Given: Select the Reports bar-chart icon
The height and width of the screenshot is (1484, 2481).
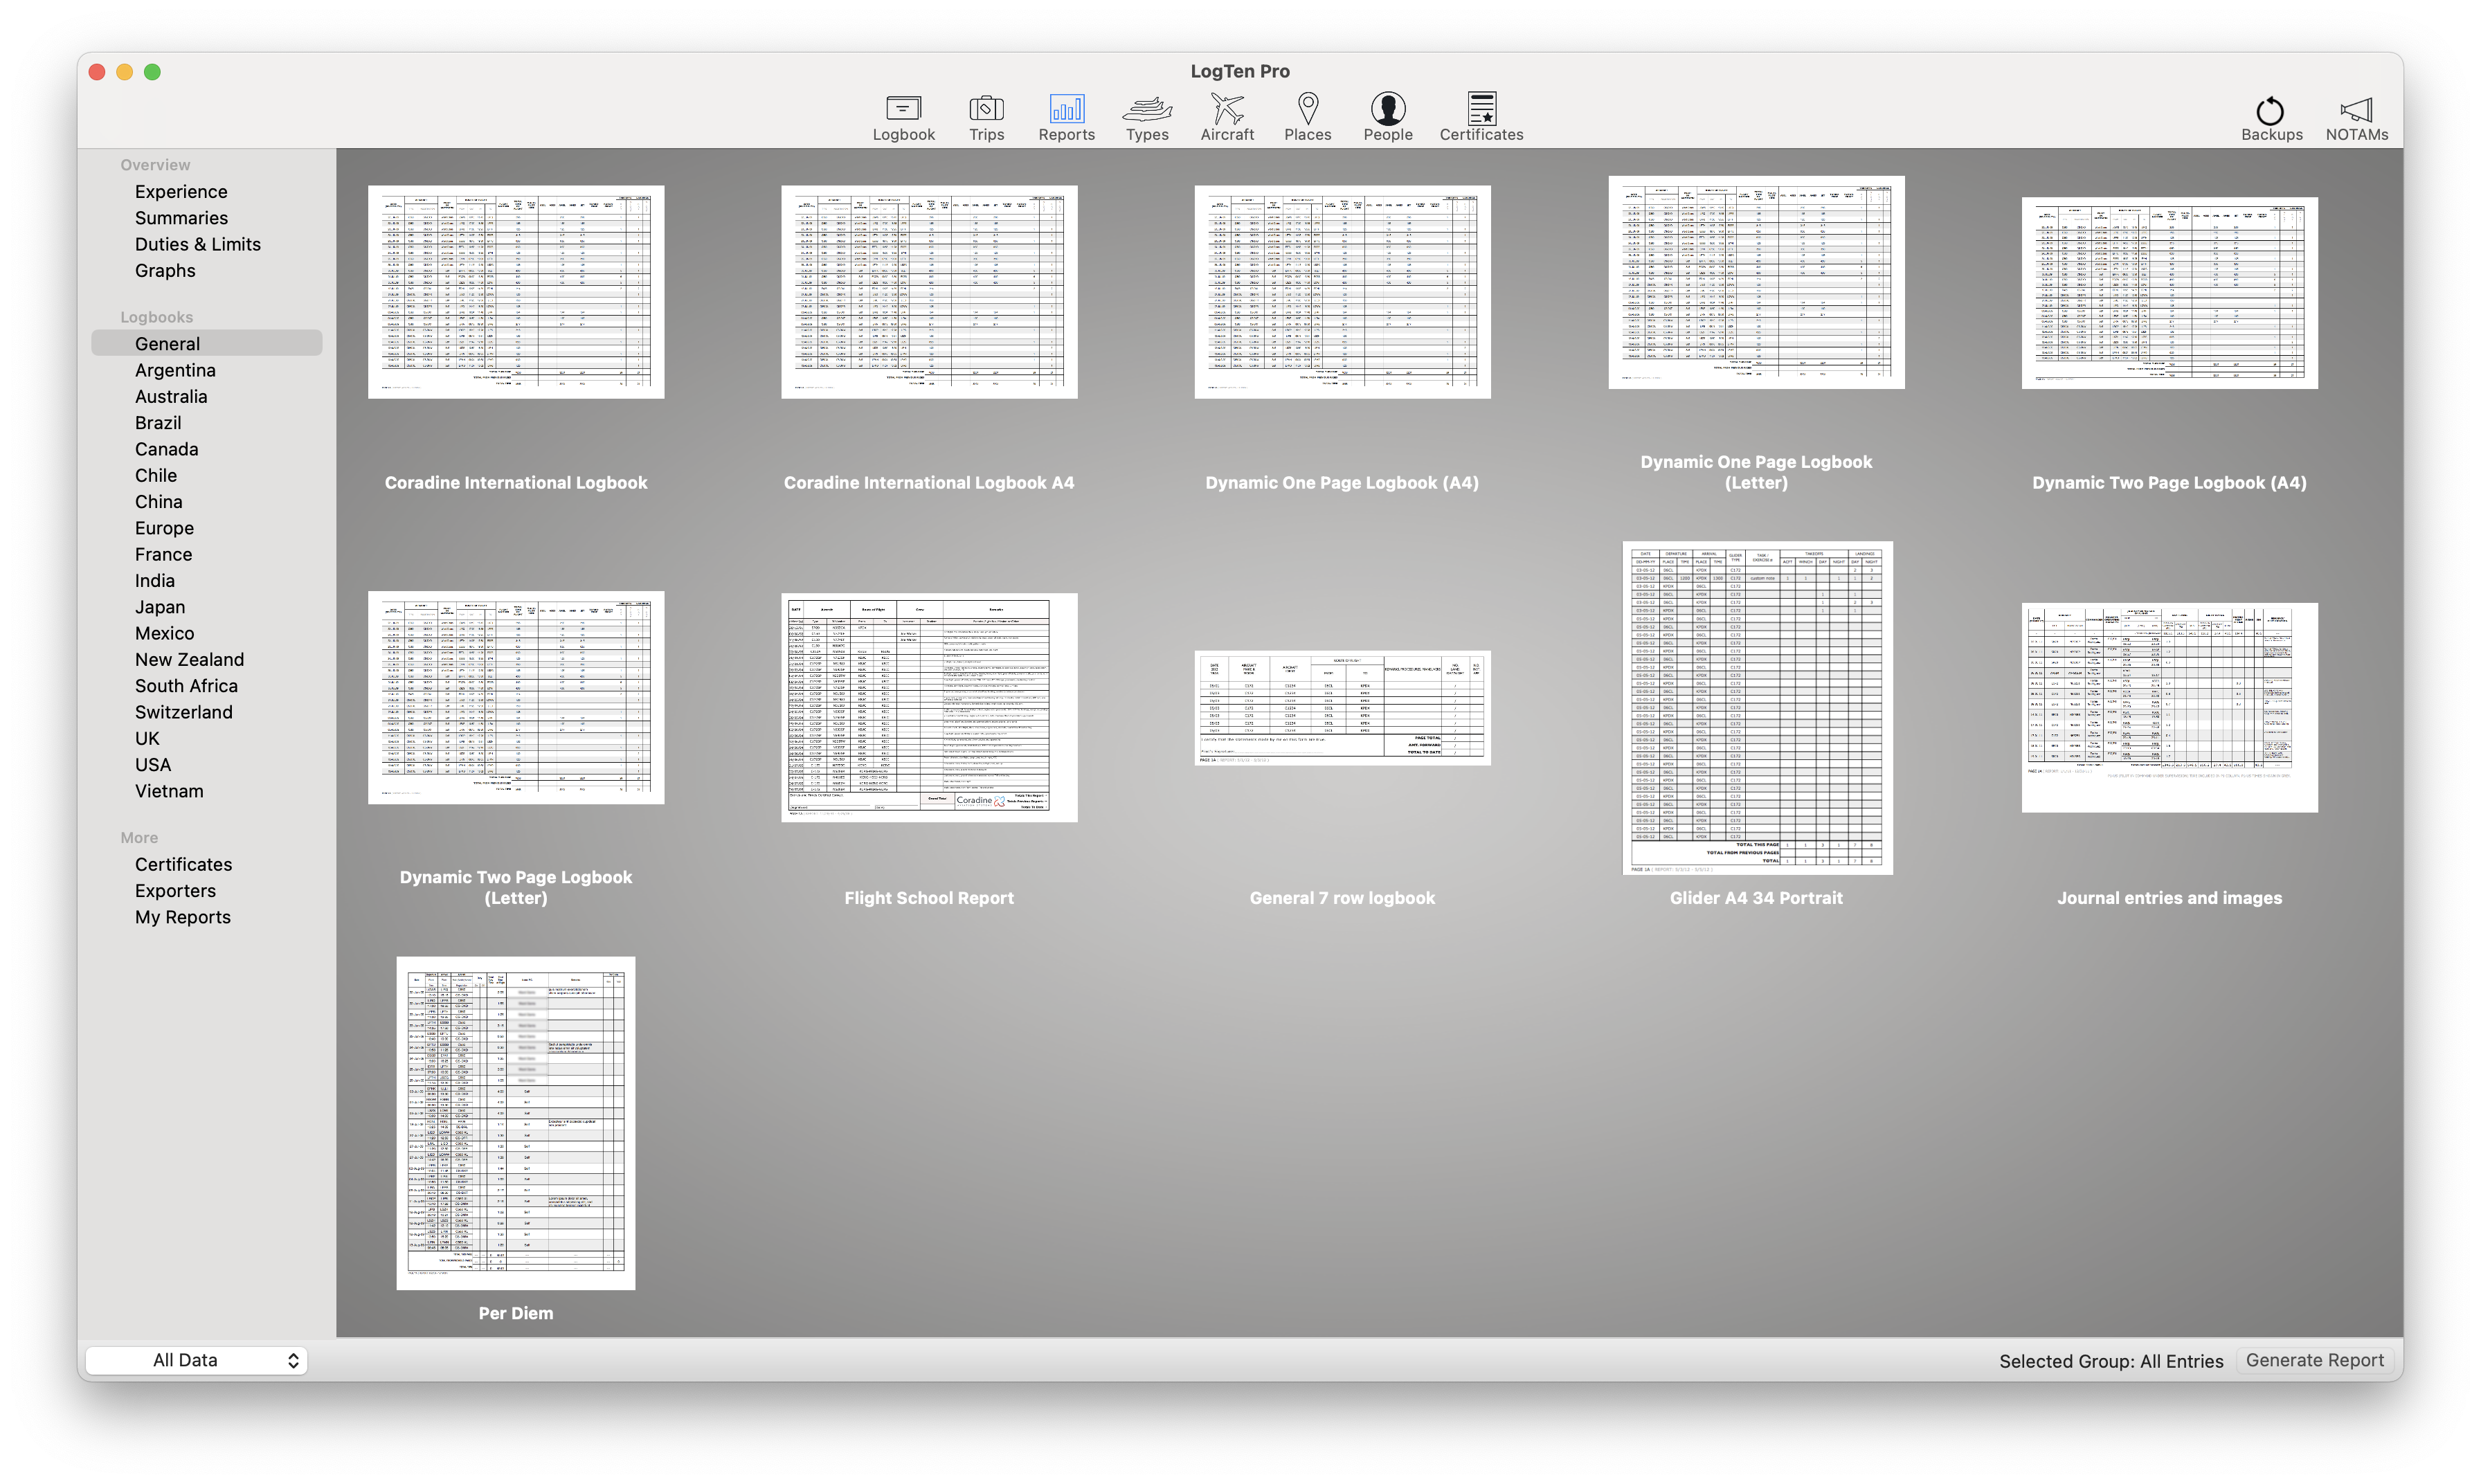Looking at the screenshot, I should click(1066, 117).
